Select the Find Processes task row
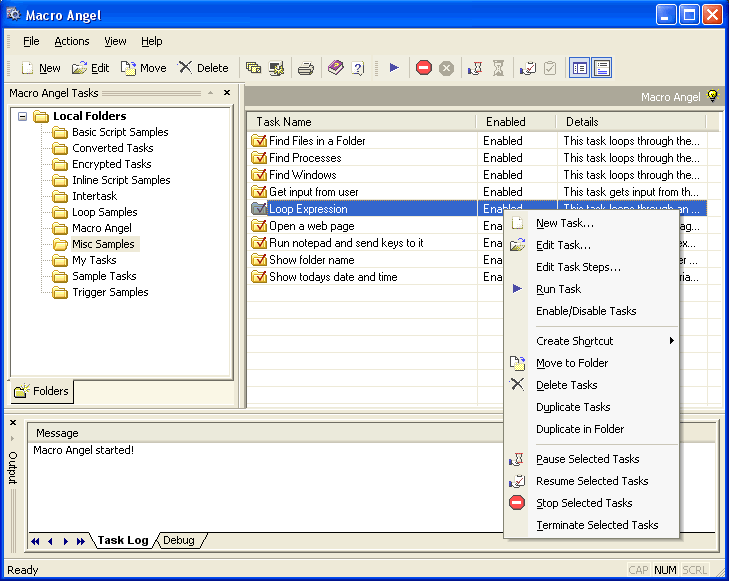 pos(477,158)
